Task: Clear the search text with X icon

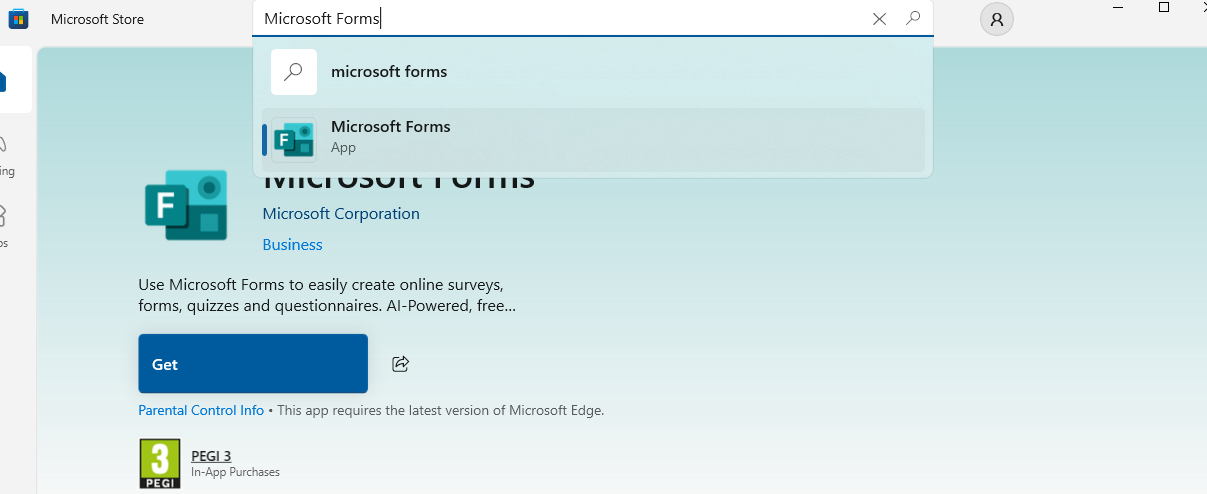Action: coord(879,19)
